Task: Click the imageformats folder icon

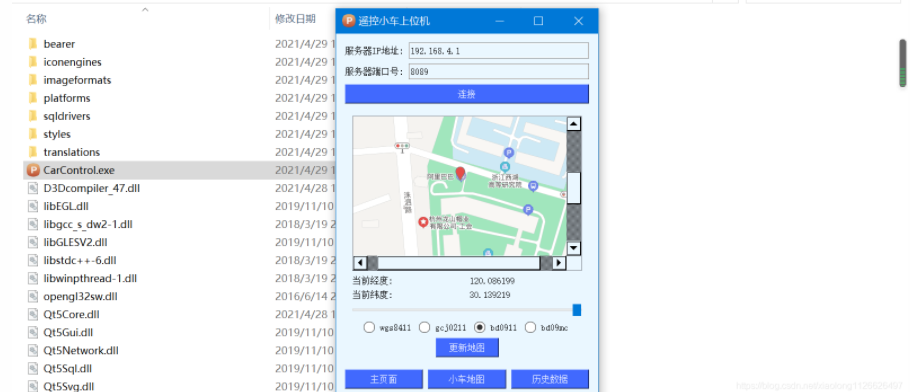Action: point(33,80)
